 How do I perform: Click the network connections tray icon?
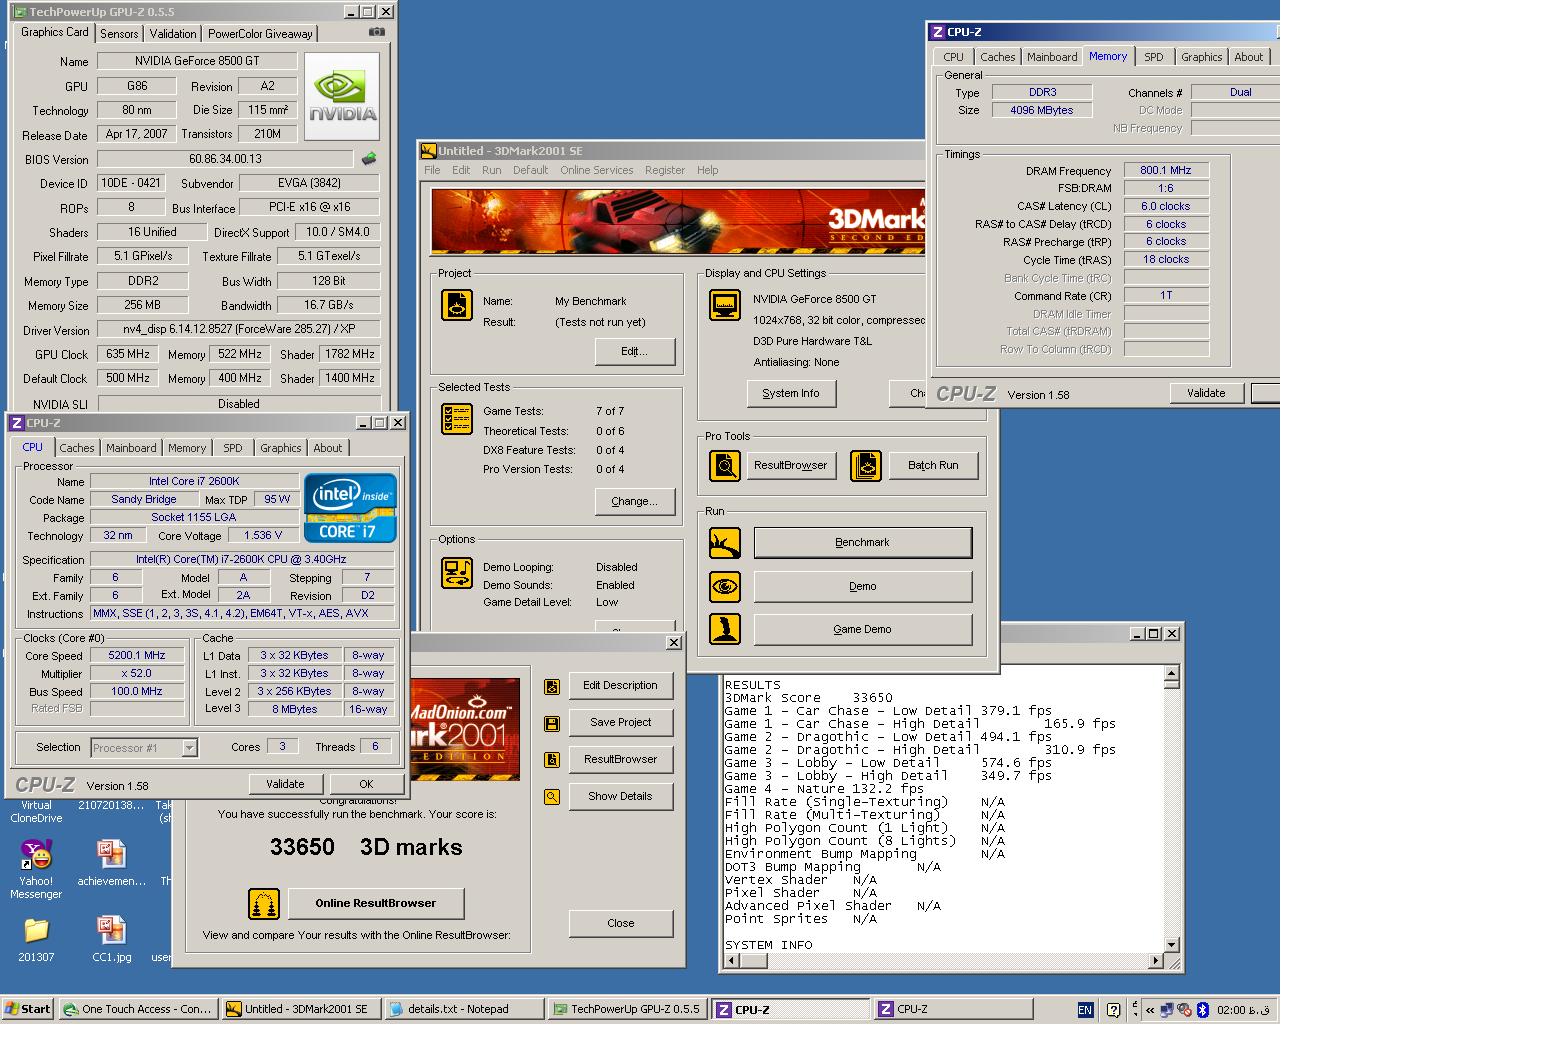pyautogui.click(x=1167, y=1010)
